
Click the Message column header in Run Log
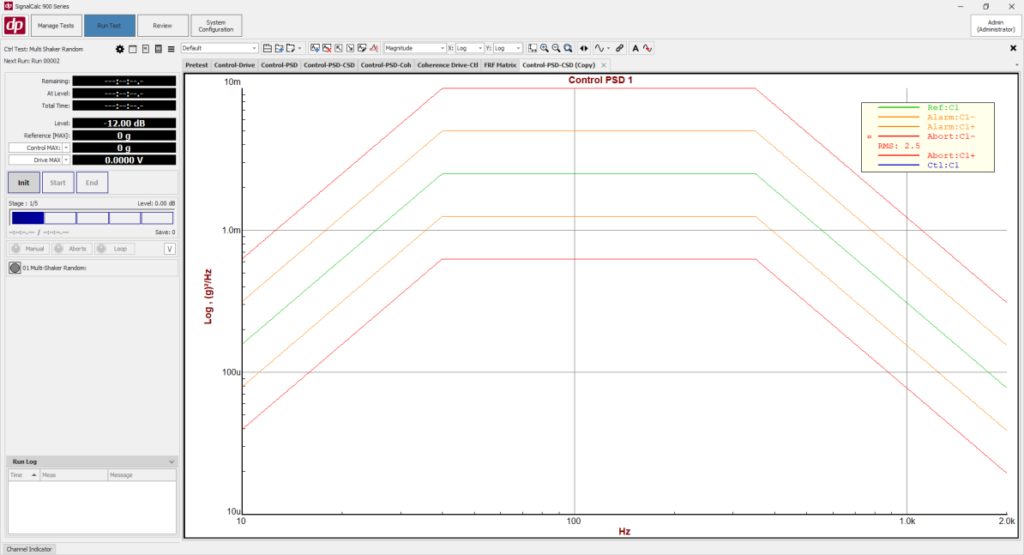142,475
